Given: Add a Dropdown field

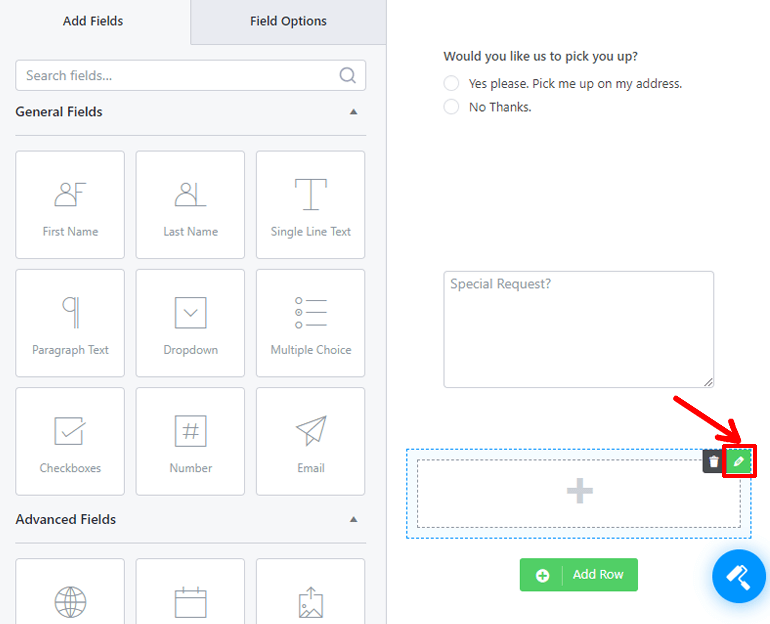Looking at the screenshot, I should pos(190,323).
